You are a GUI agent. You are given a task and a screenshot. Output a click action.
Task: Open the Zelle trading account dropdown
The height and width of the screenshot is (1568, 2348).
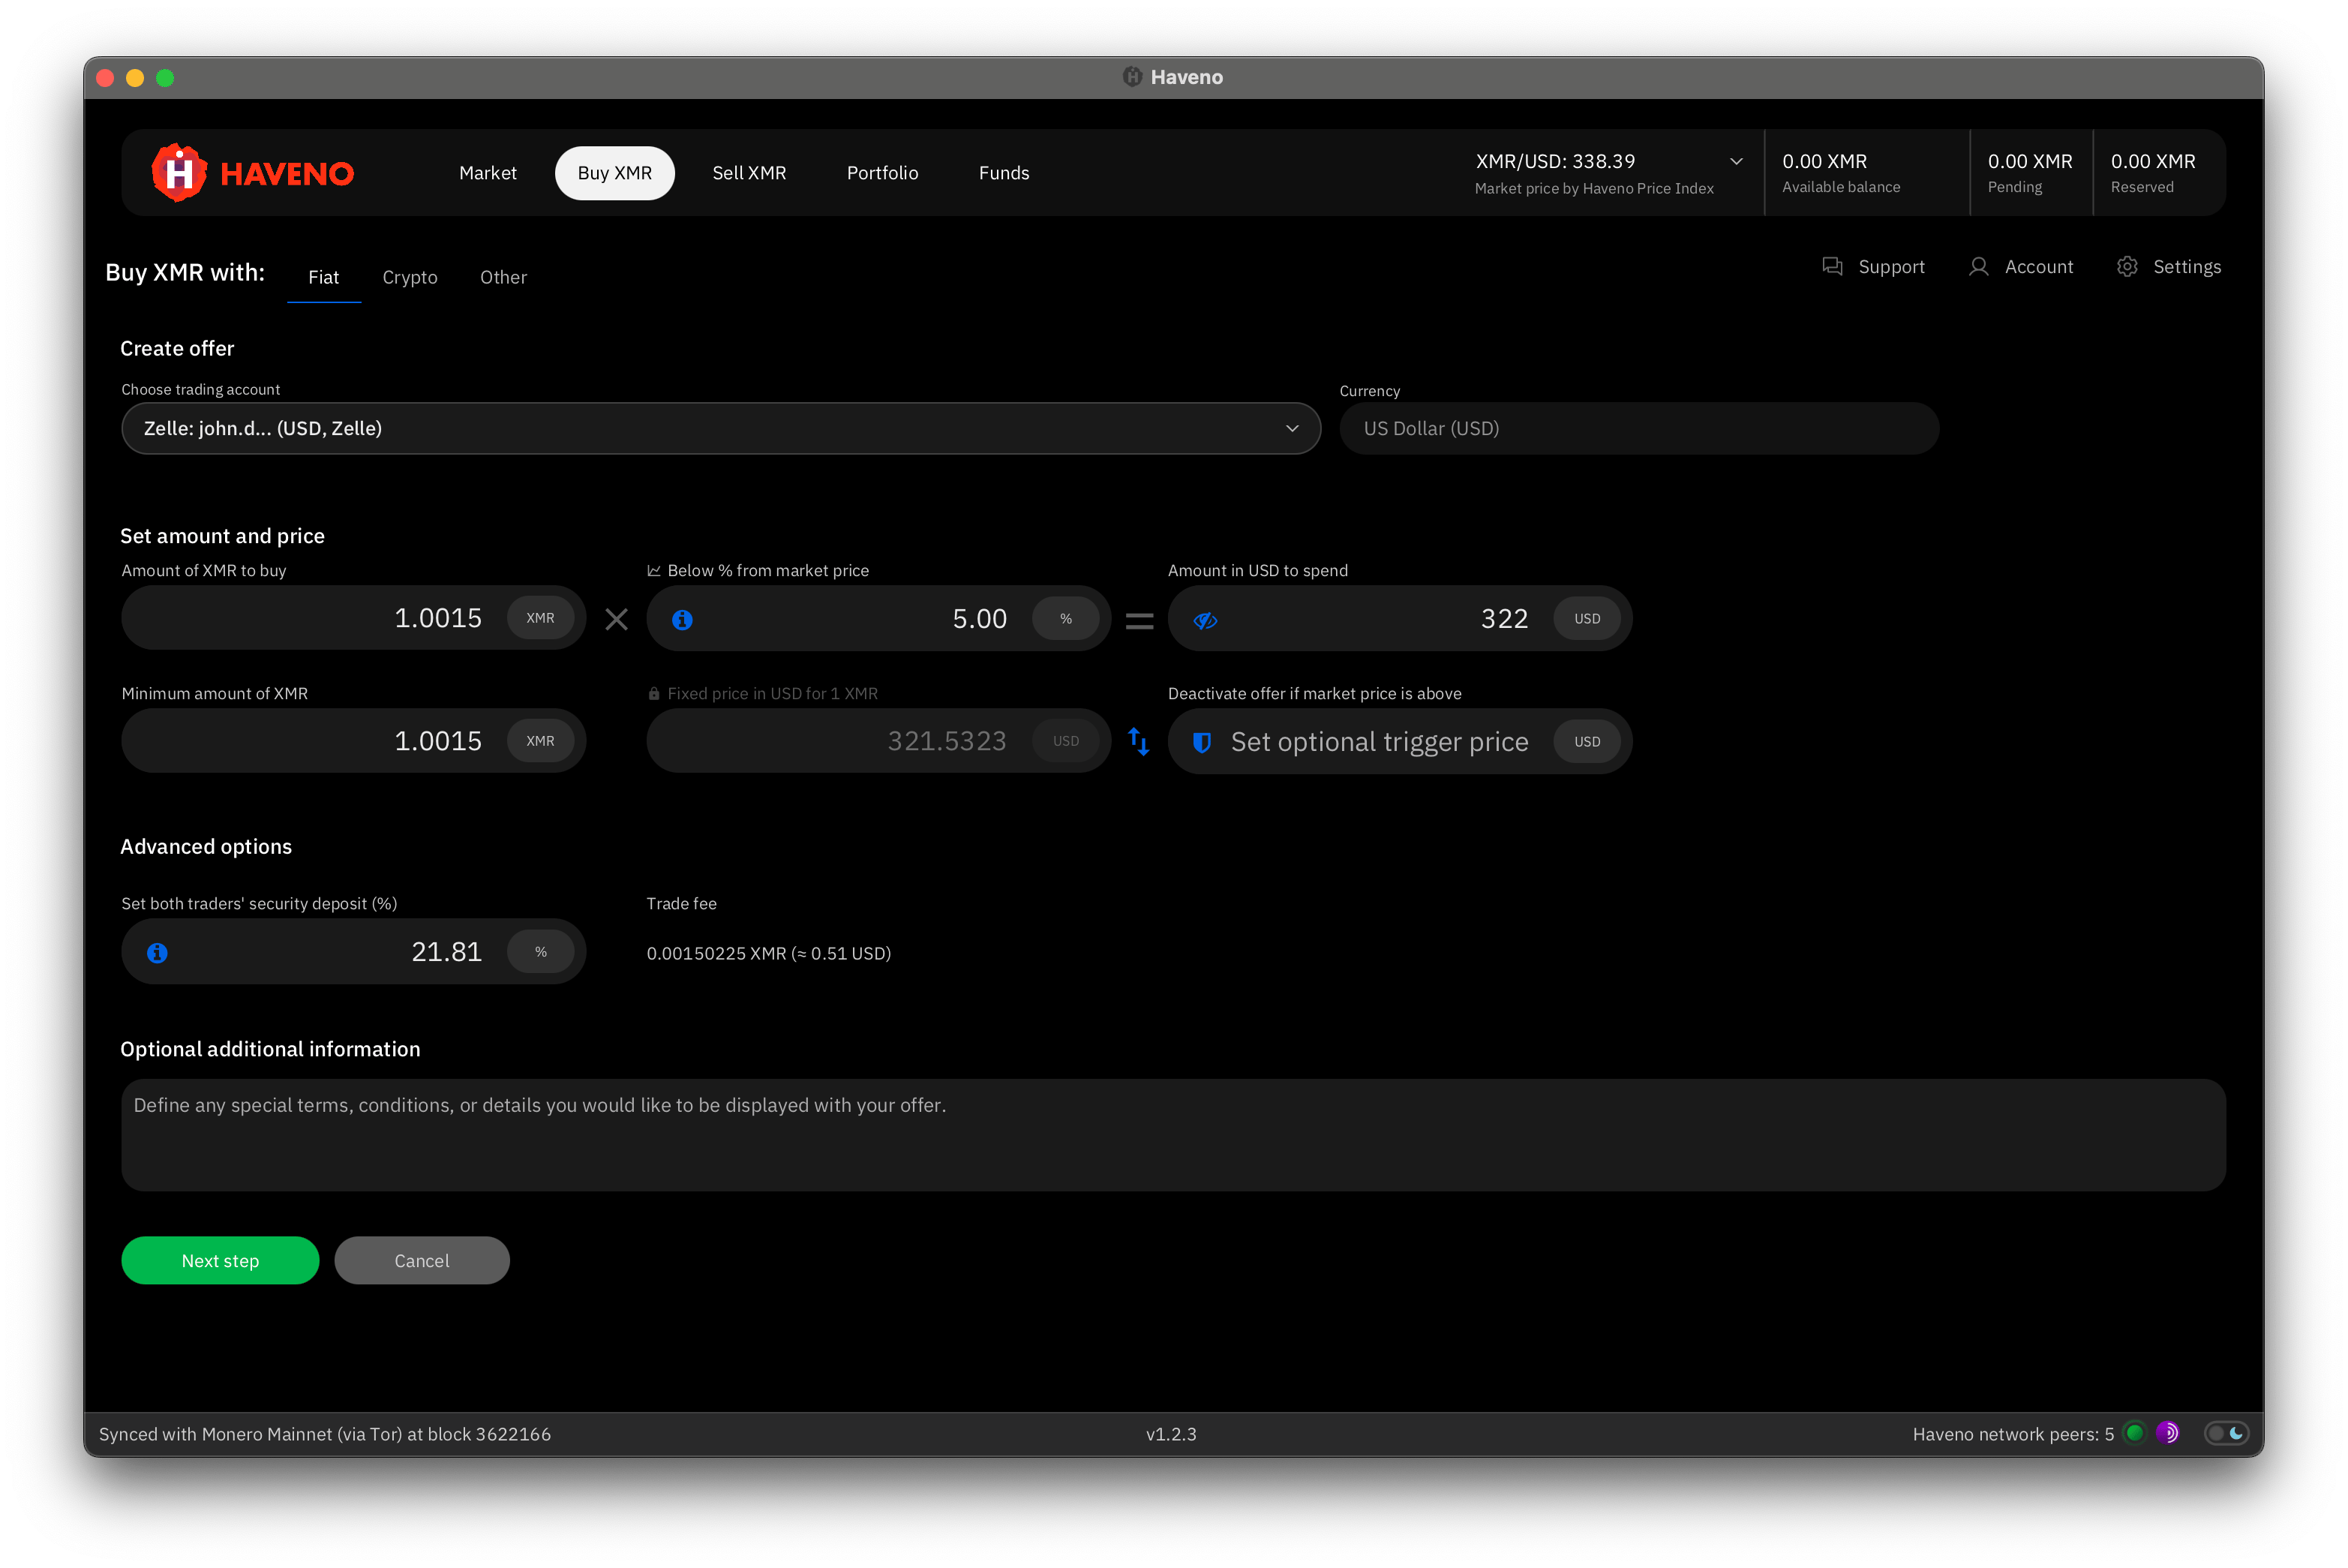pos(720,428)
